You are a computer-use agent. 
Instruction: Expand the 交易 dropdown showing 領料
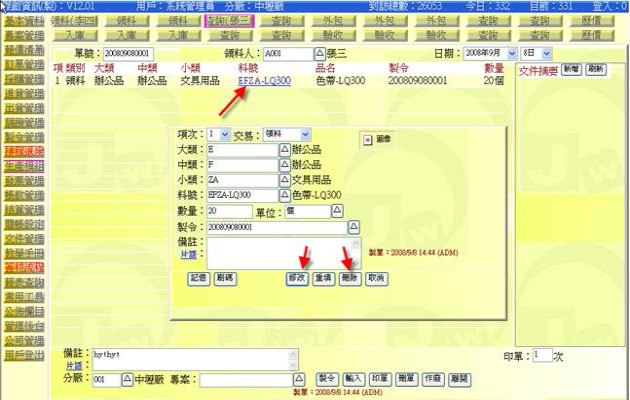[305, 133]
